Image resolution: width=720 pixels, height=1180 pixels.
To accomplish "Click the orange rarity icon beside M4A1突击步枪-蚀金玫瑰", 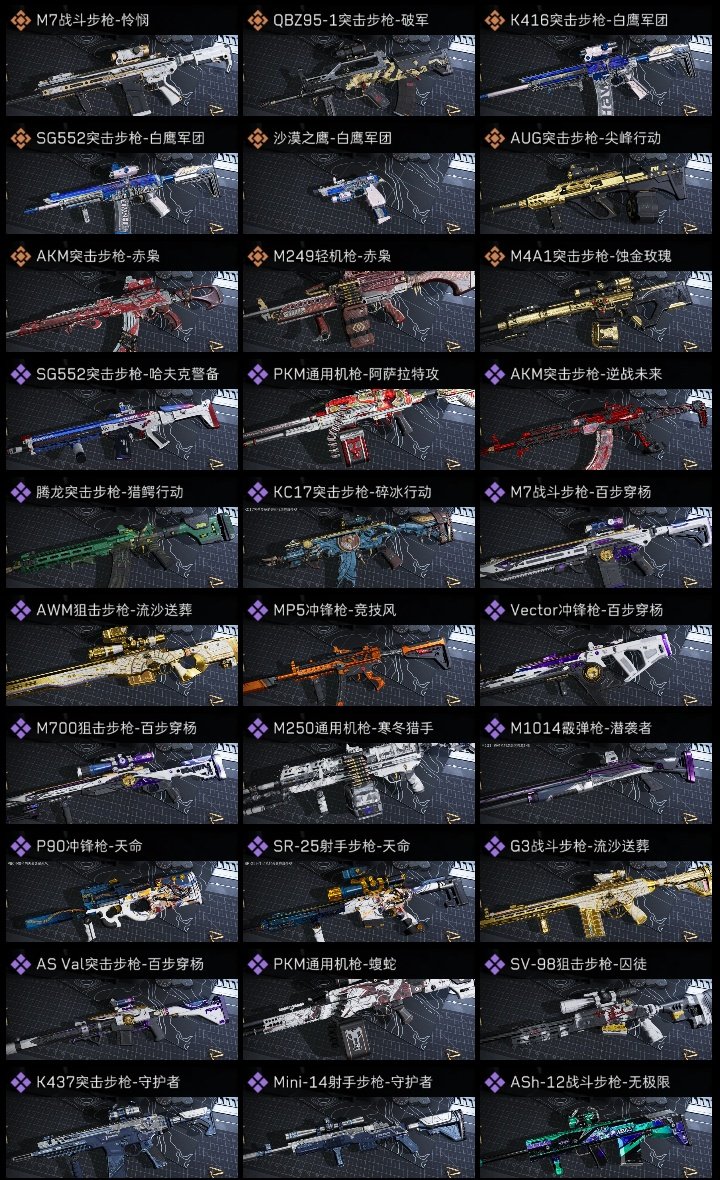I will tap(494, 256).
